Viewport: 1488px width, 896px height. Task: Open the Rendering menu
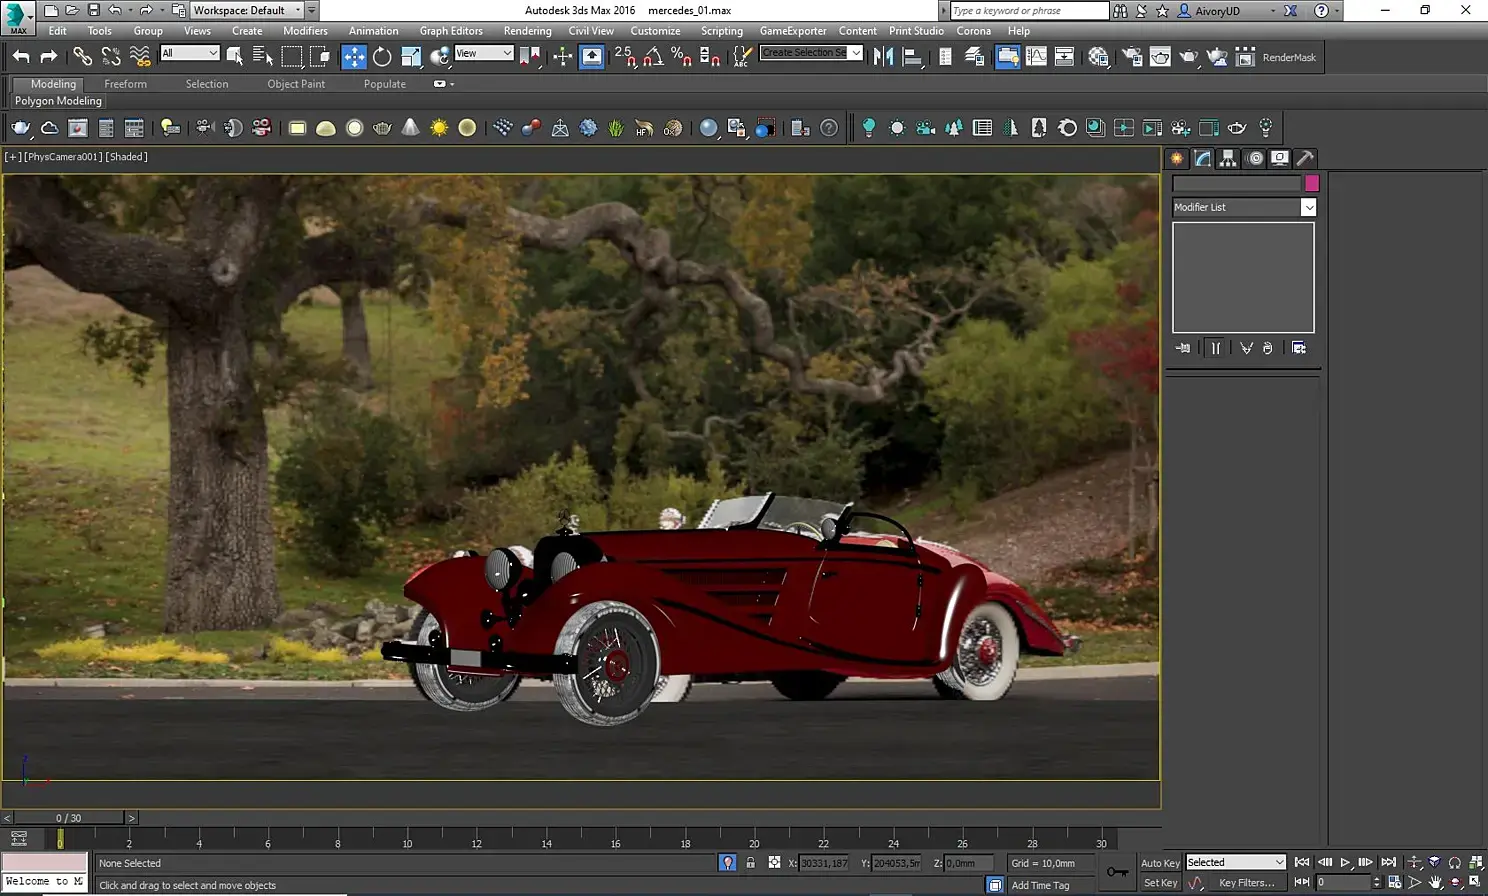pyautogui.click(x=527, y=31)
